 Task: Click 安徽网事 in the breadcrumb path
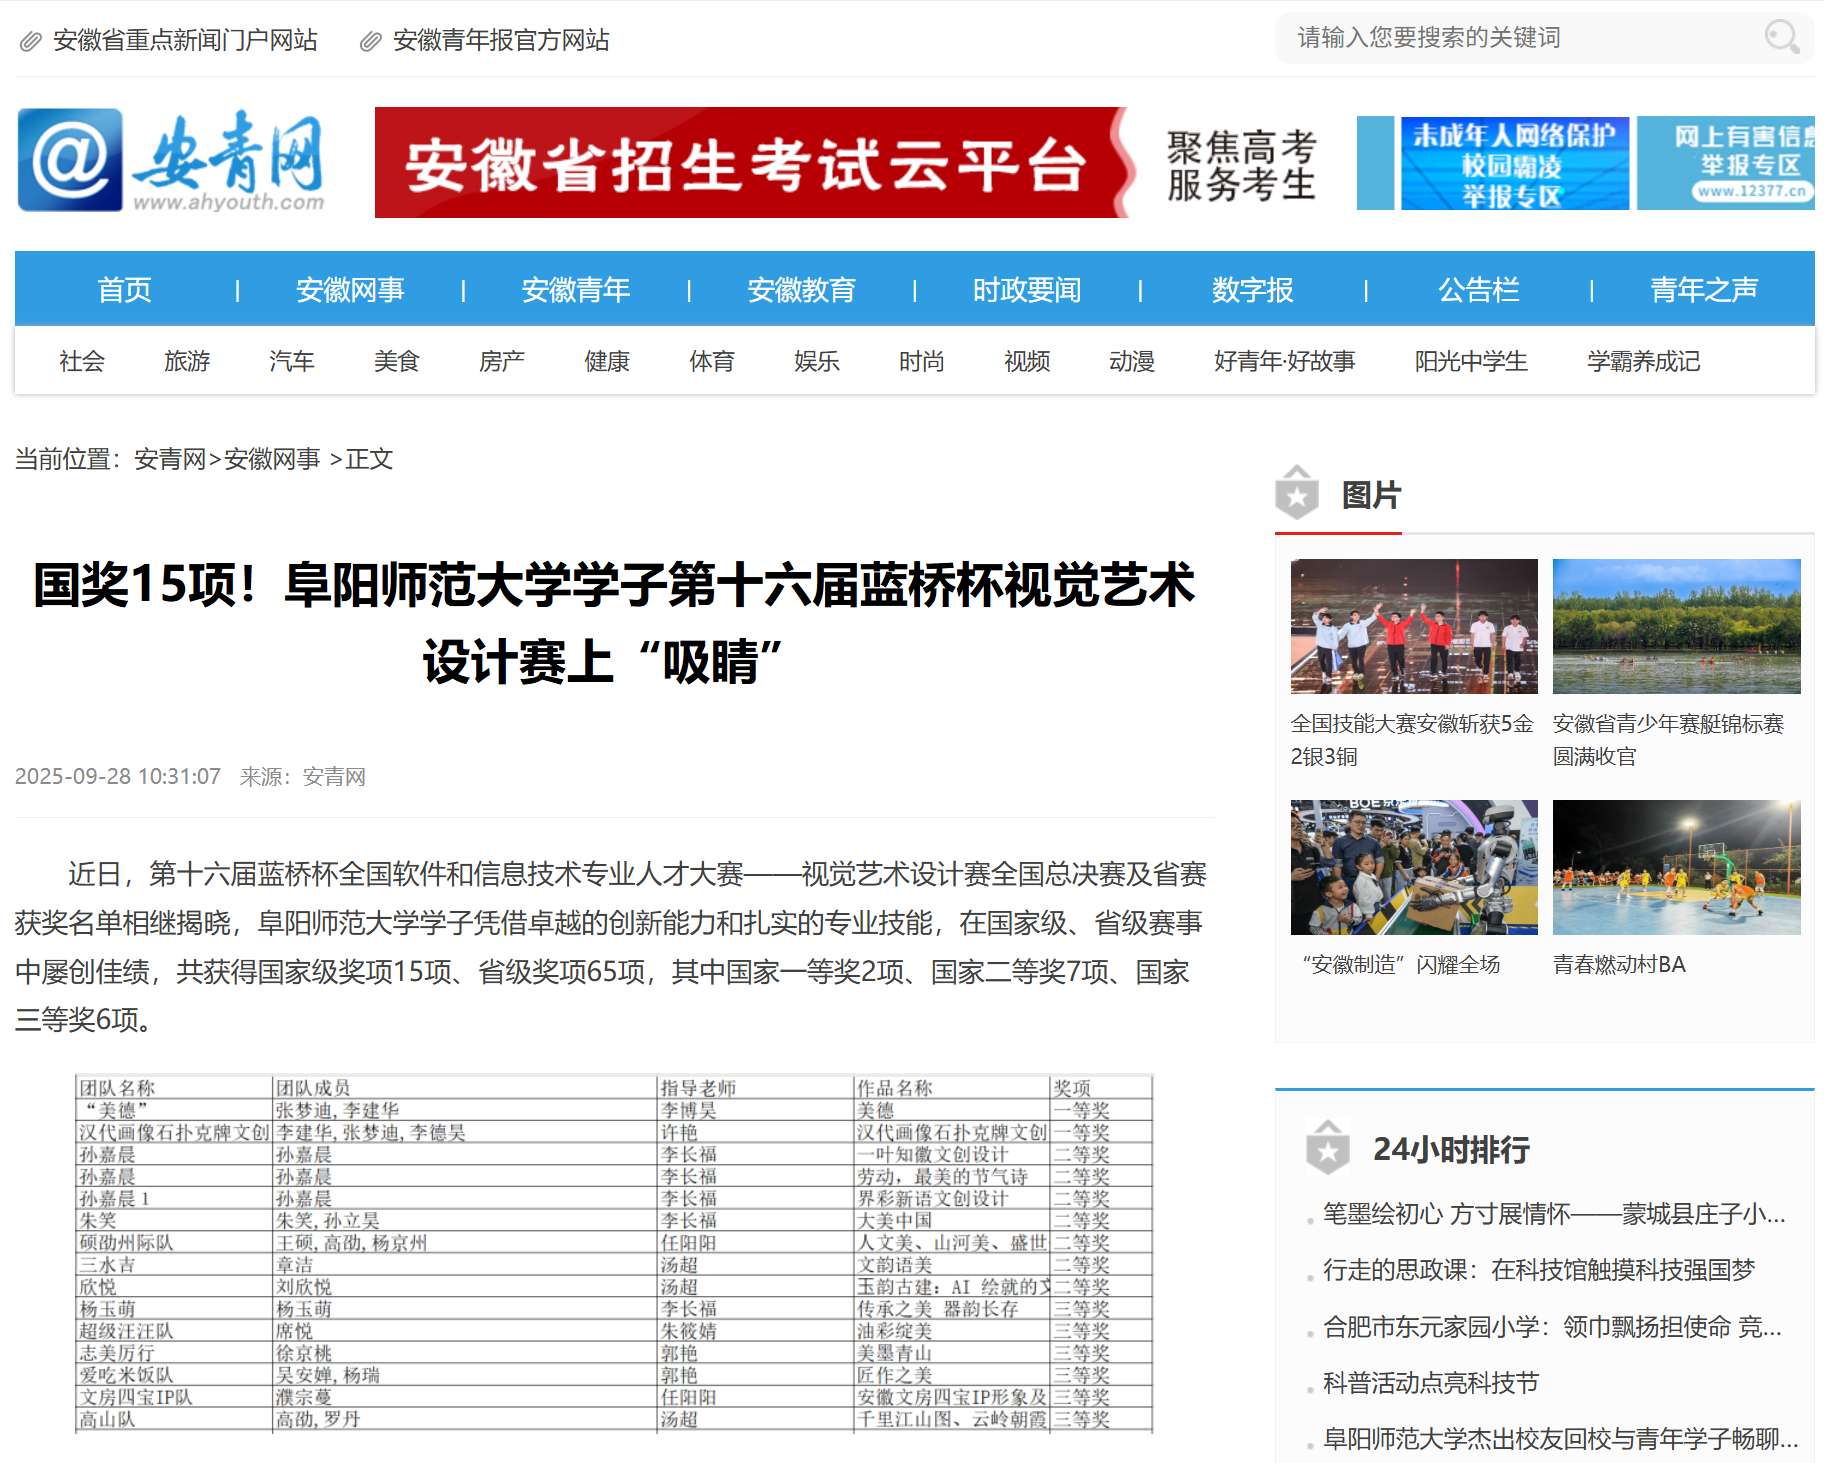tap(272, 459)
